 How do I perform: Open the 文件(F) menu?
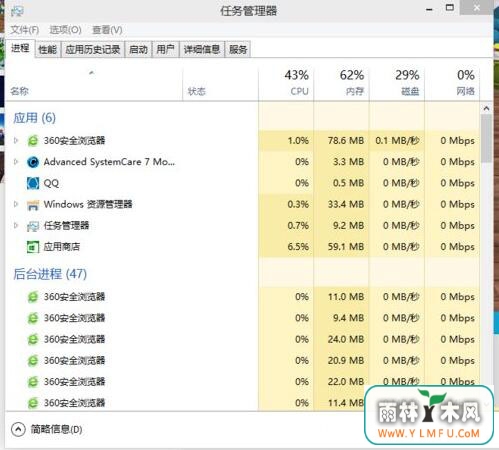[25, 30]
